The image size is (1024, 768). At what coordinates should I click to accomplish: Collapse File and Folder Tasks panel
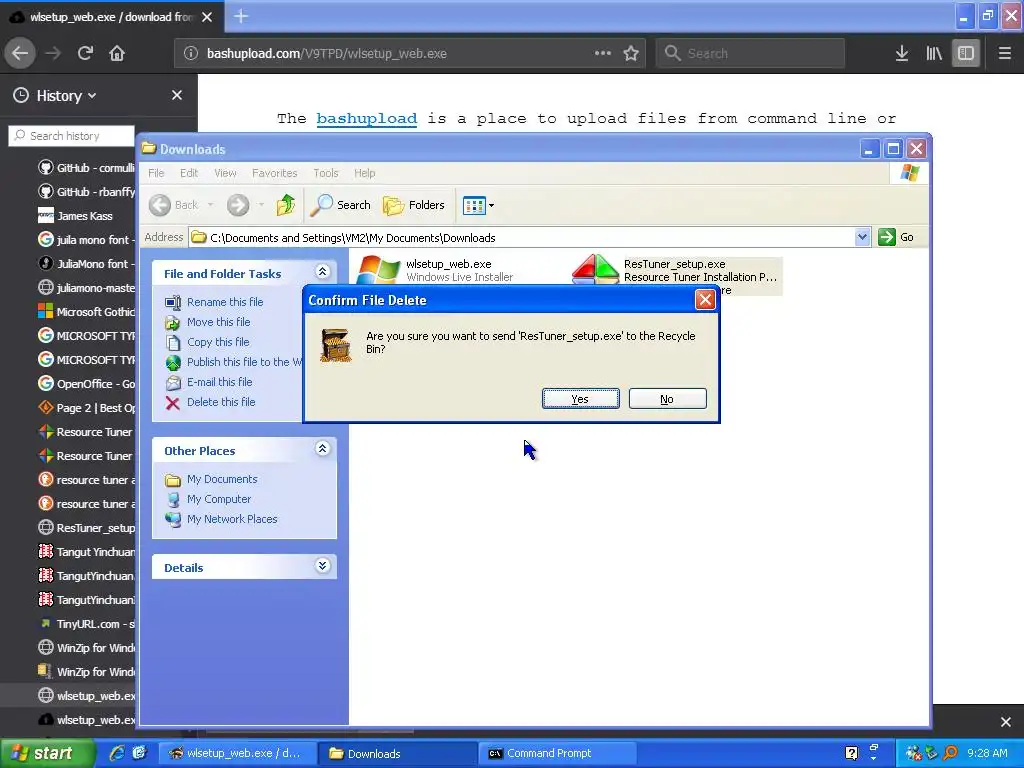tap(322, 272)
